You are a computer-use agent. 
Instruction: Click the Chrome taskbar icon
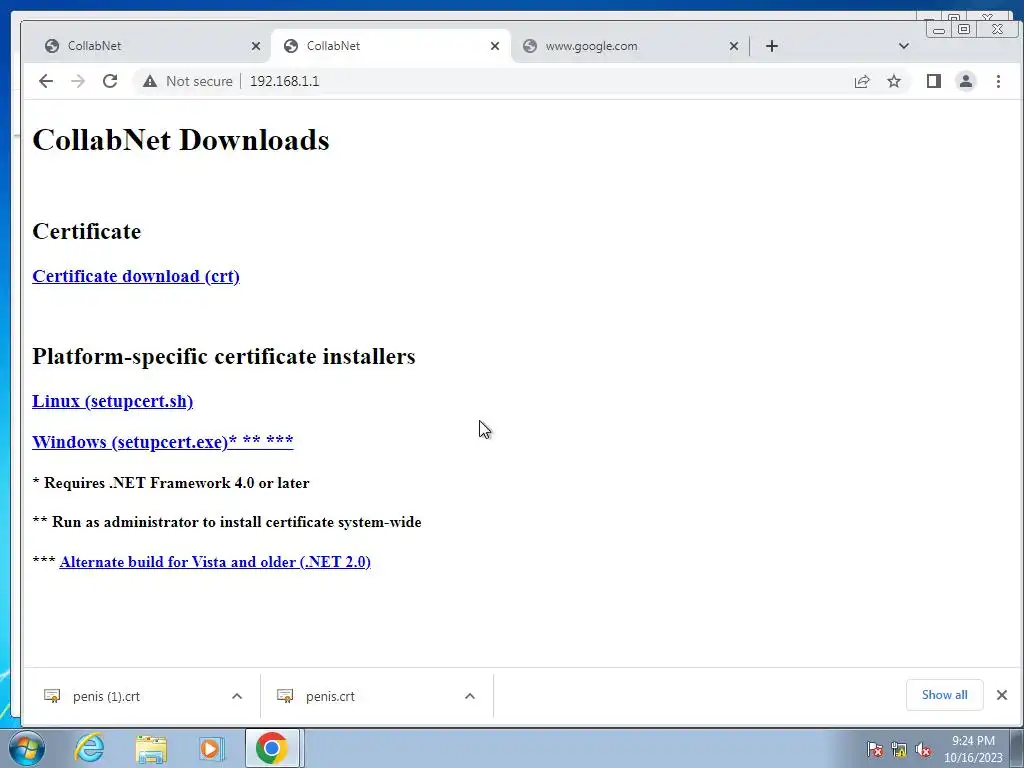pos(272,748)
